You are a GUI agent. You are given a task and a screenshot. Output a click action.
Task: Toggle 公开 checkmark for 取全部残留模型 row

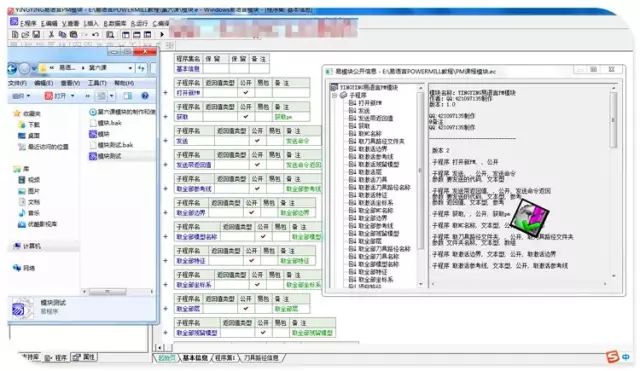click(x=263, y=333)
